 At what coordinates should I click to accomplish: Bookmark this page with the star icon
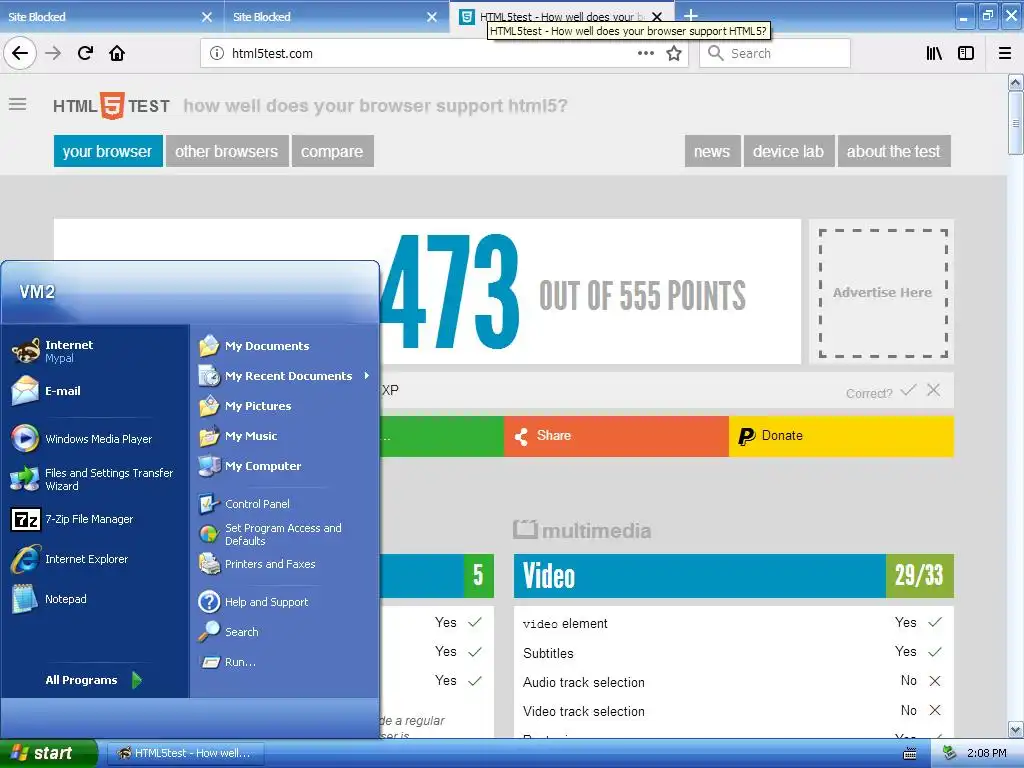(x=674, y=53)
